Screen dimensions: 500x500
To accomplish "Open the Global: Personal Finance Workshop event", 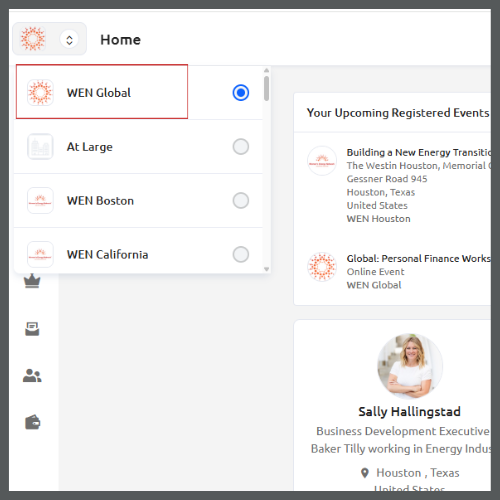I will click(418, 259).
